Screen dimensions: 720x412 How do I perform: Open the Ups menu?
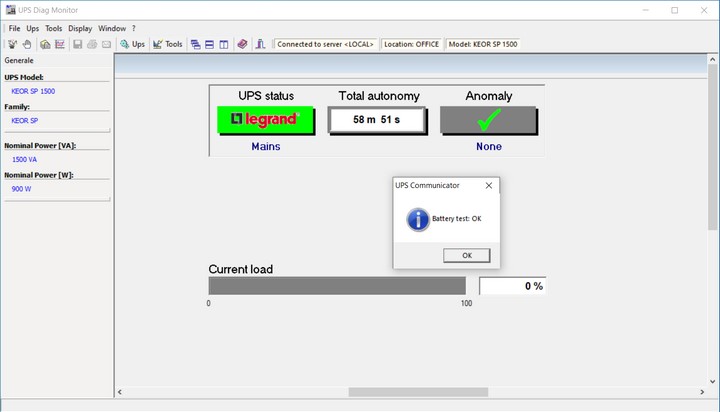click(33, 28)
